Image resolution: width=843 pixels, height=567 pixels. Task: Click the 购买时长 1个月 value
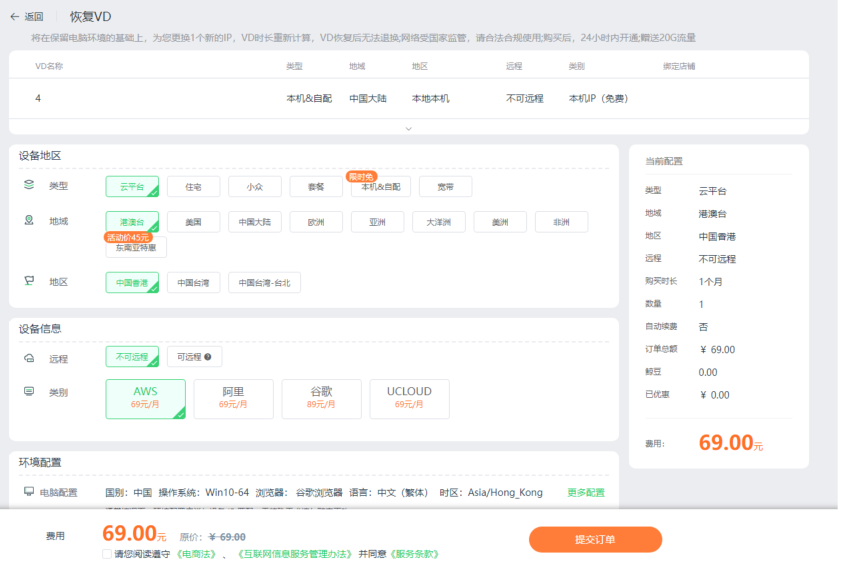[x=710, y=282]
